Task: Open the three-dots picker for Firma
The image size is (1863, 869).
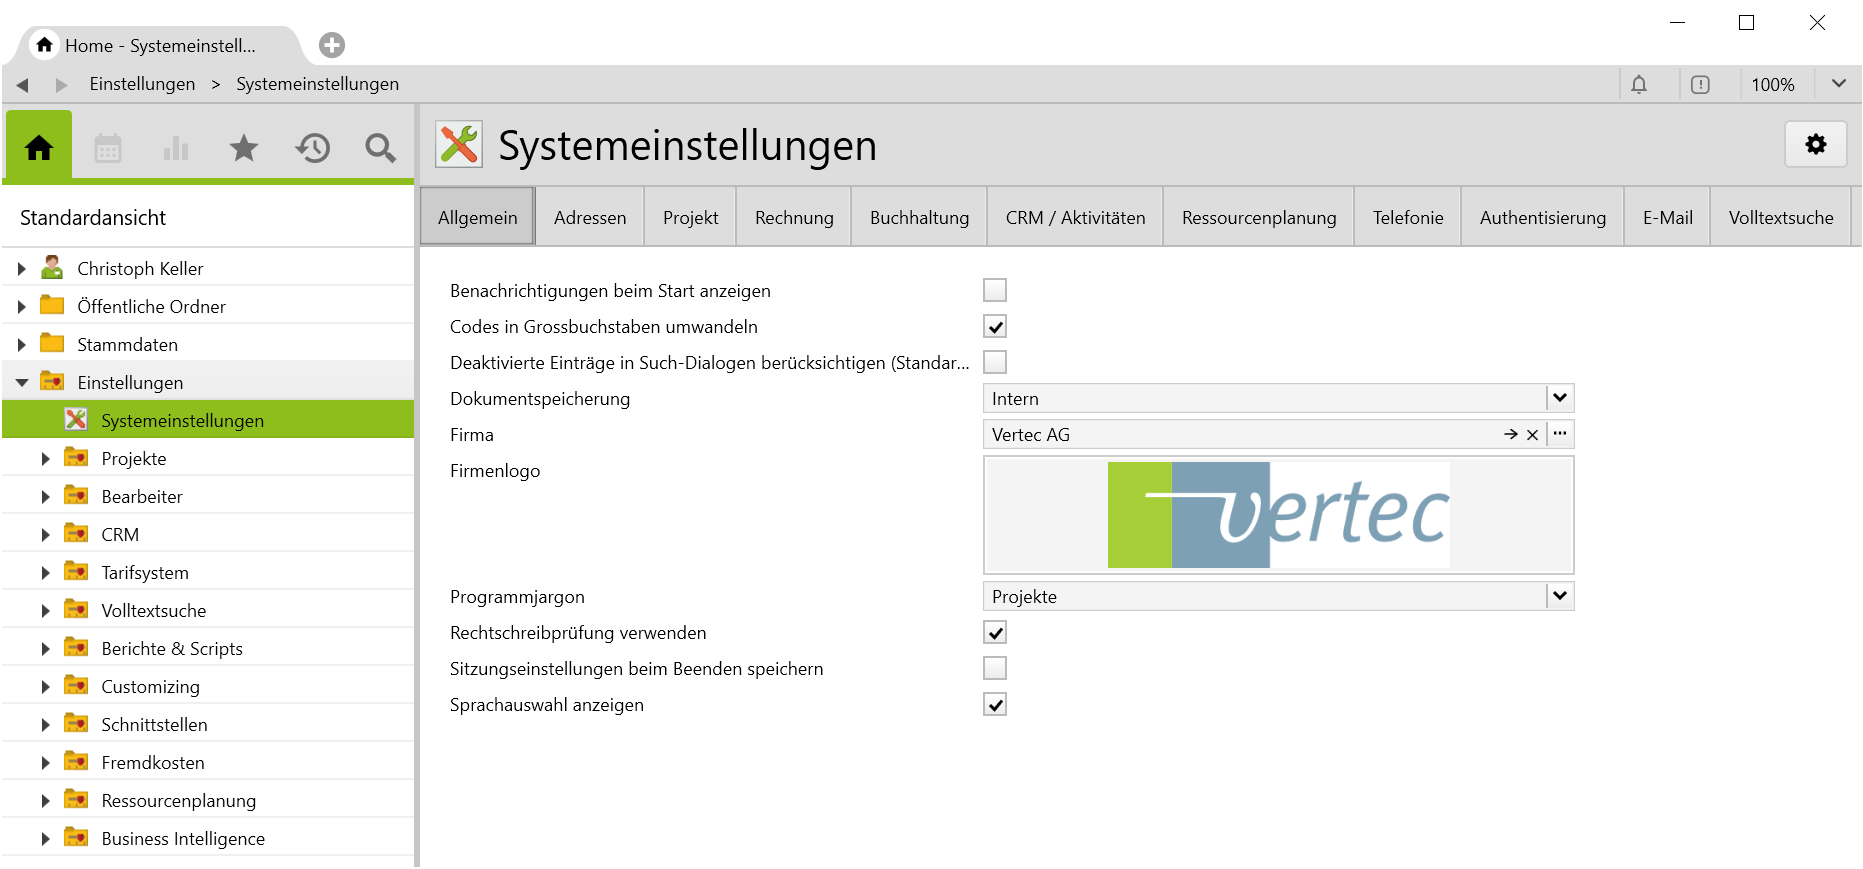Action: pos(1560,434)
